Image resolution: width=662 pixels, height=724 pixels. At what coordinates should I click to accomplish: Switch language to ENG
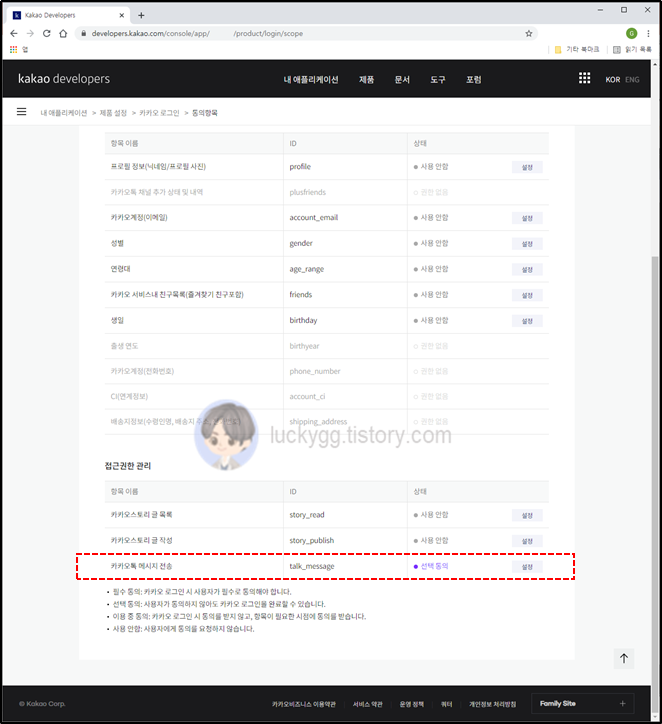point(632,79)
